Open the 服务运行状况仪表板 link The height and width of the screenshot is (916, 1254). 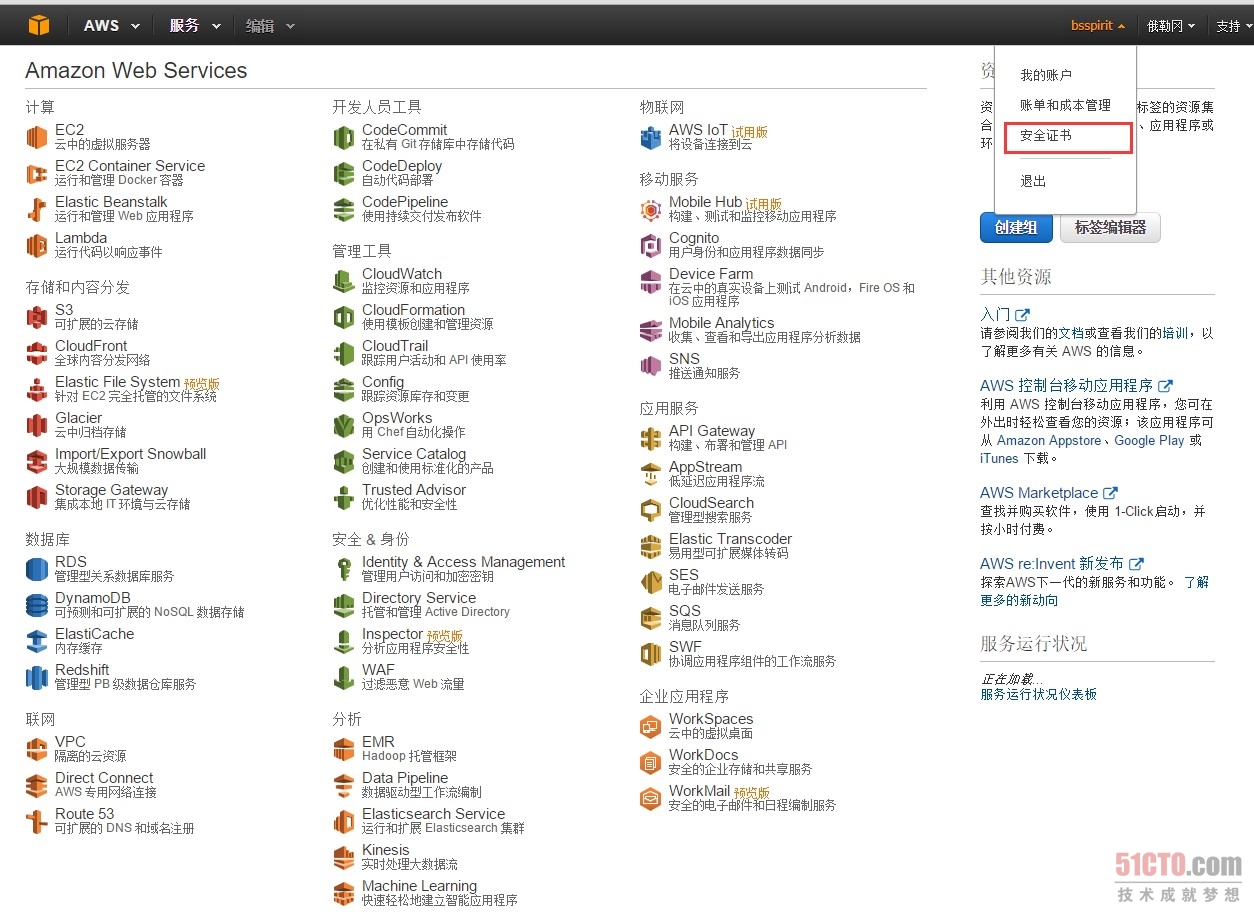1038,694
